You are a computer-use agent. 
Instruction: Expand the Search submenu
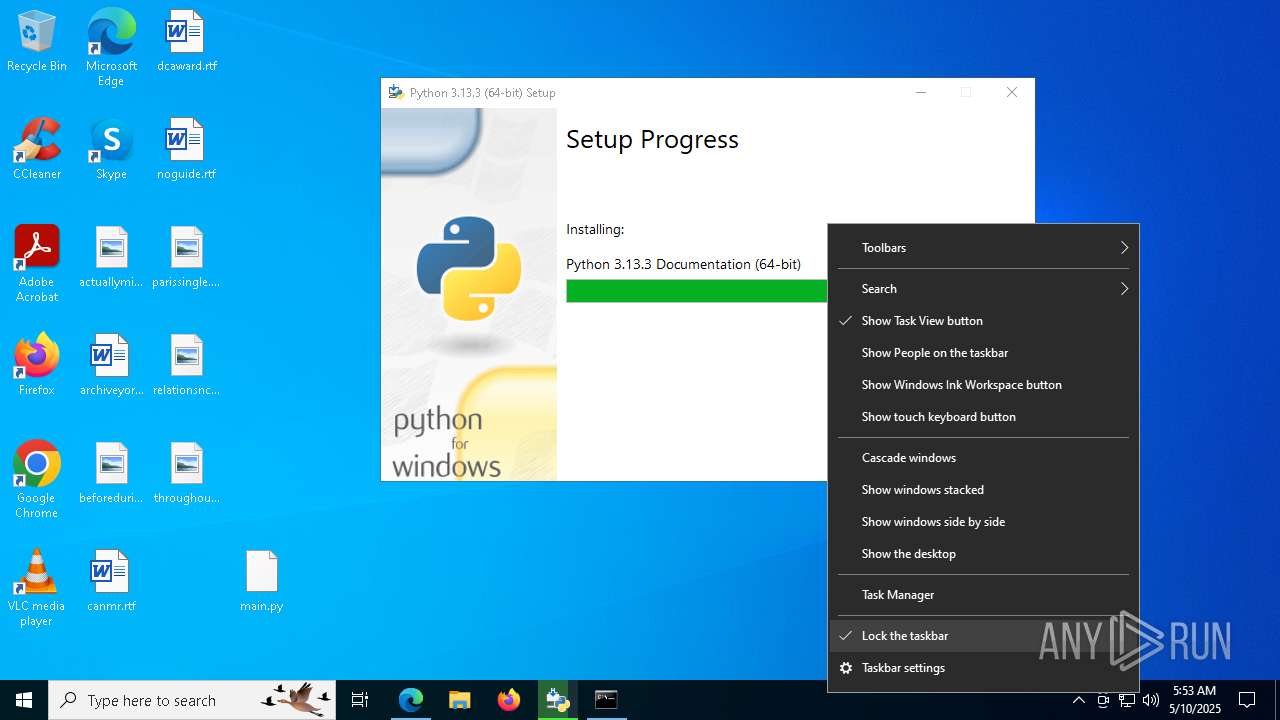click(x=983, y=289)
